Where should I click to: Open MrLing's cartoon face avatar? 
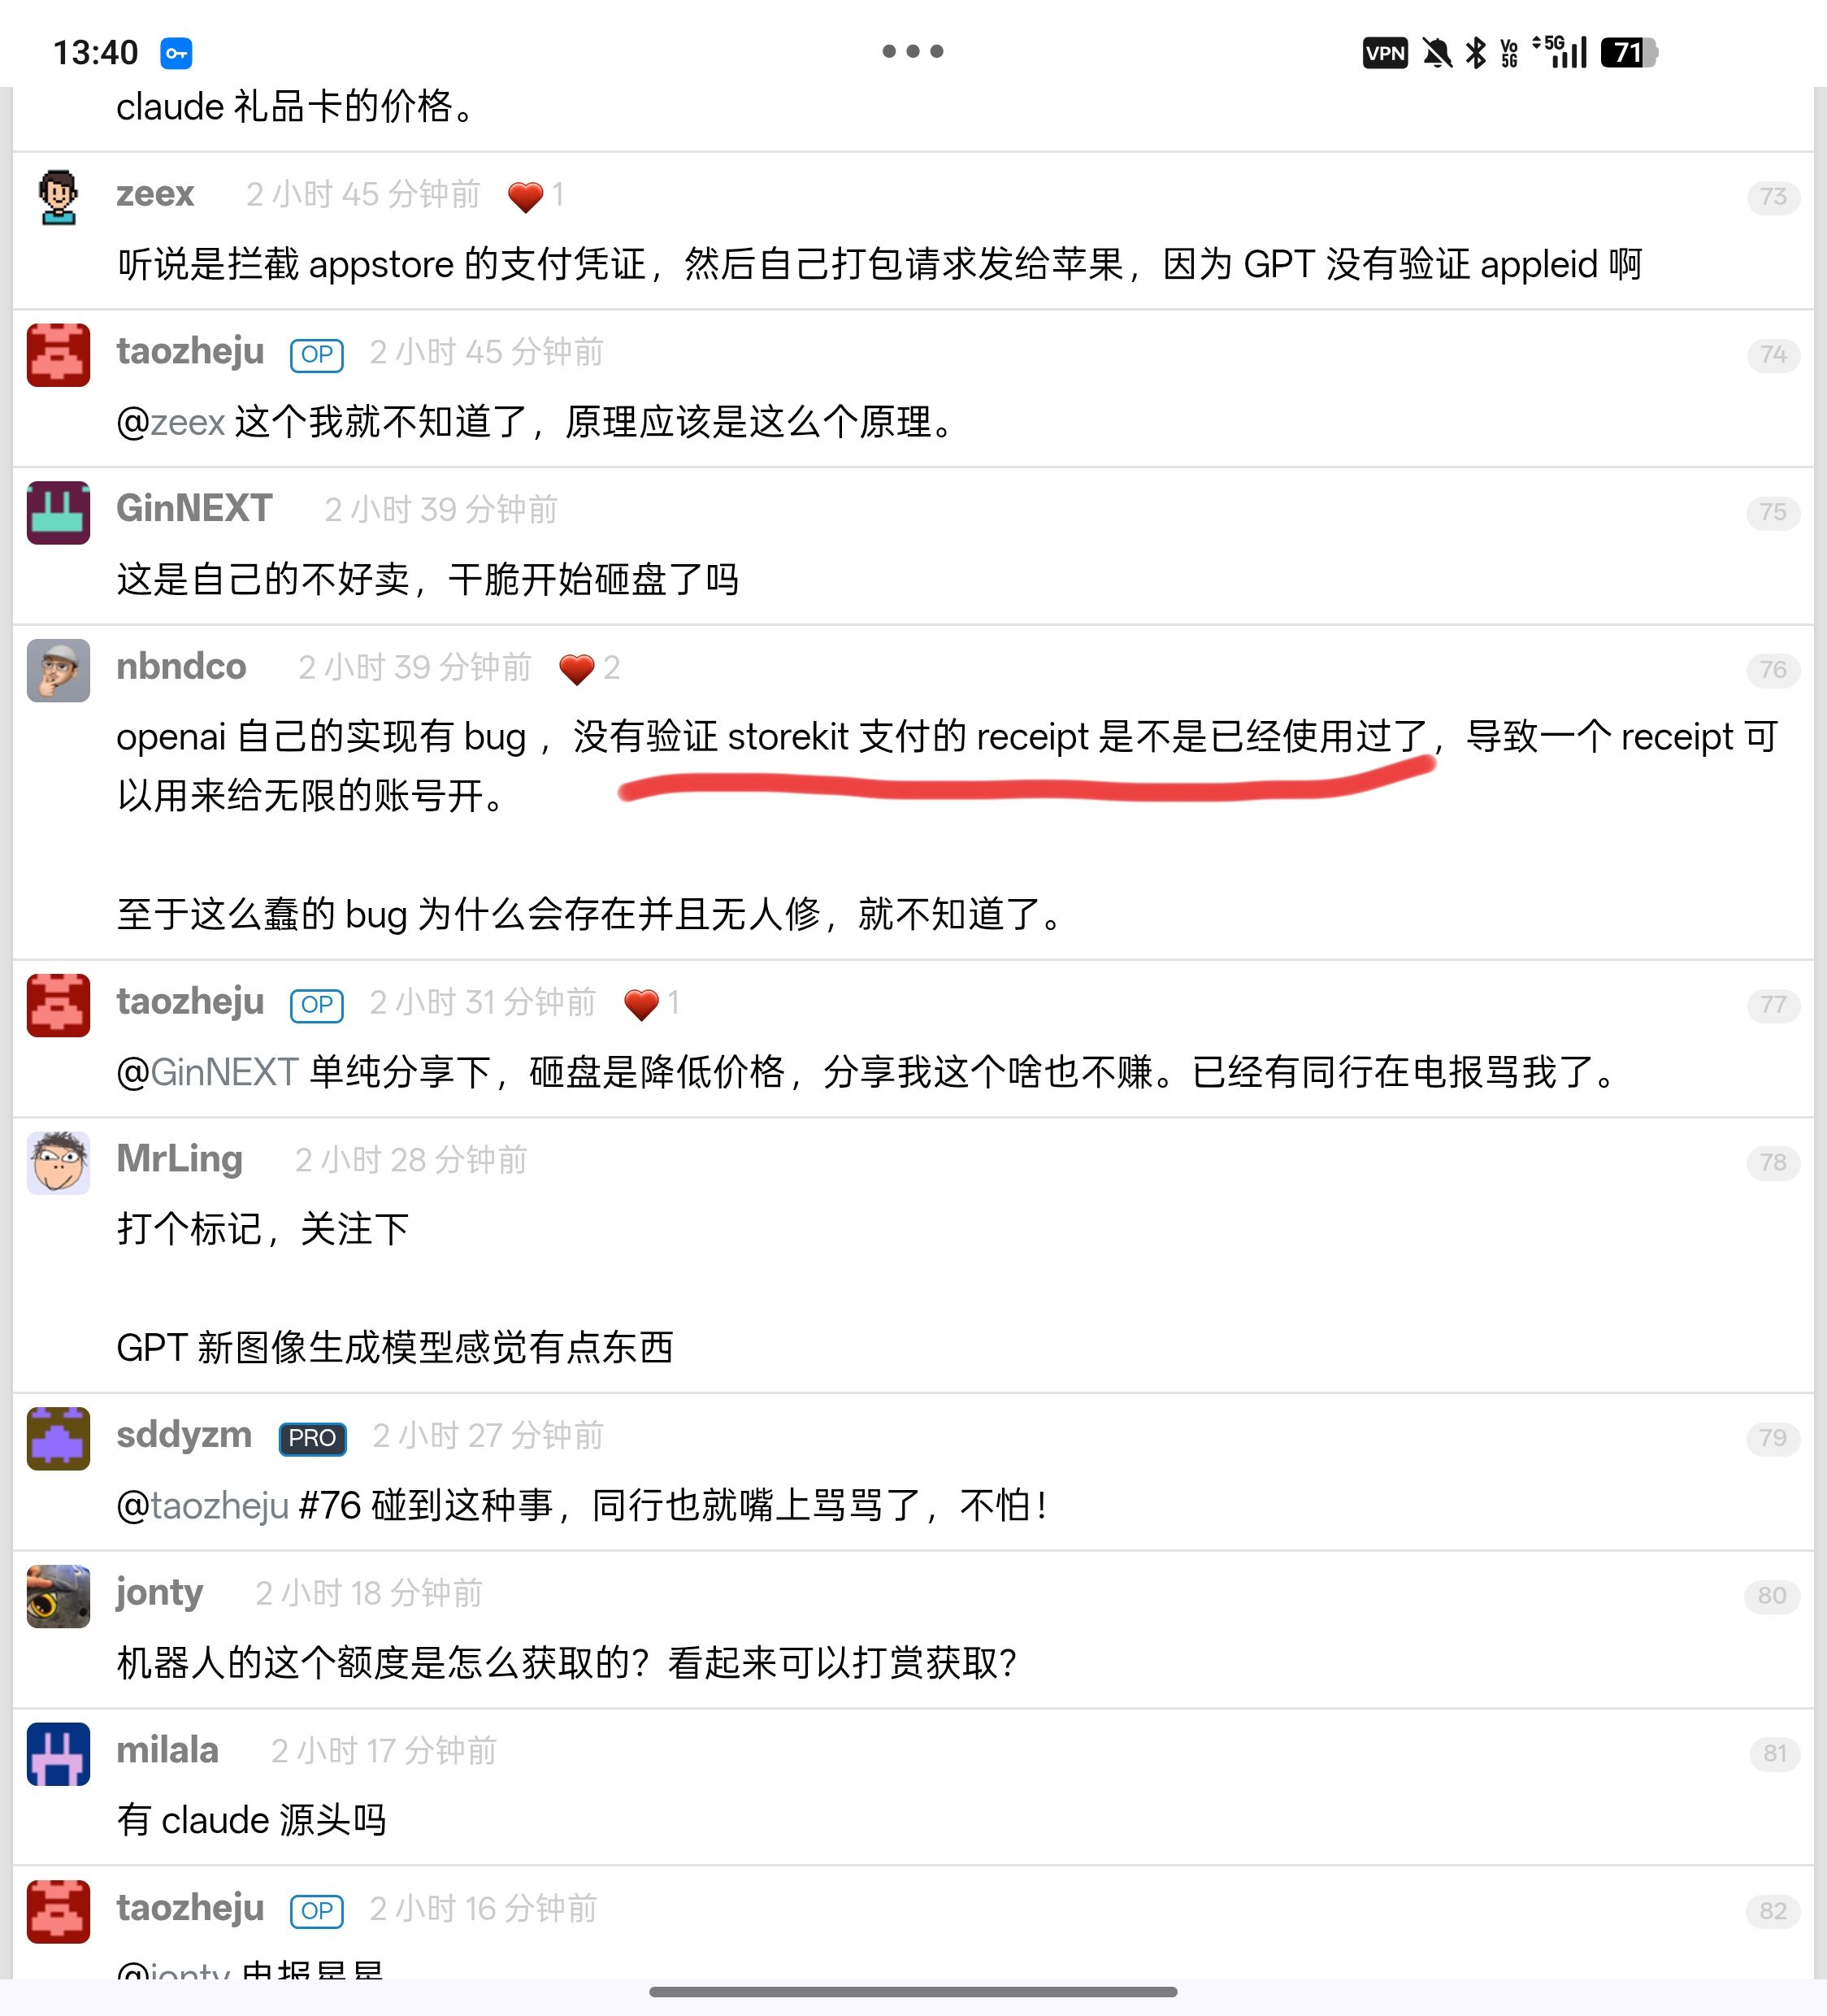(58, 1163)
